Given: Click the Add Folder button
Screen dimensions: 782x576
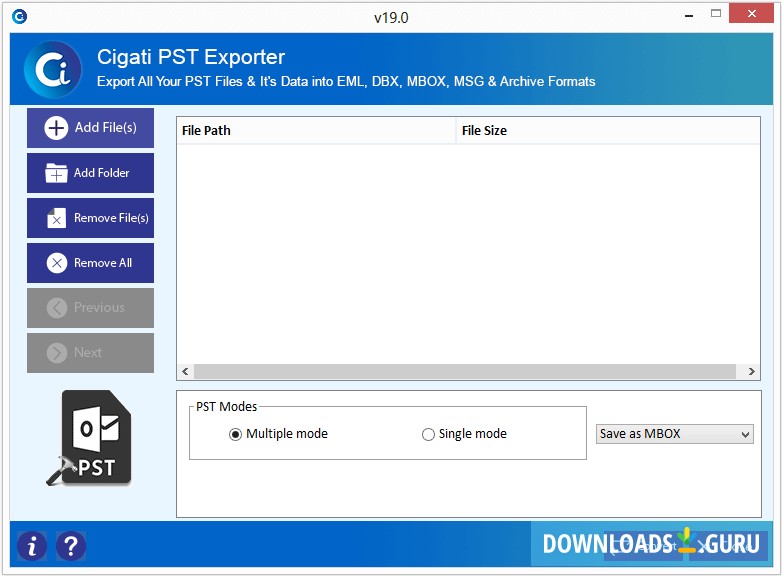Looking at the screenshot, I should [90, 173].
